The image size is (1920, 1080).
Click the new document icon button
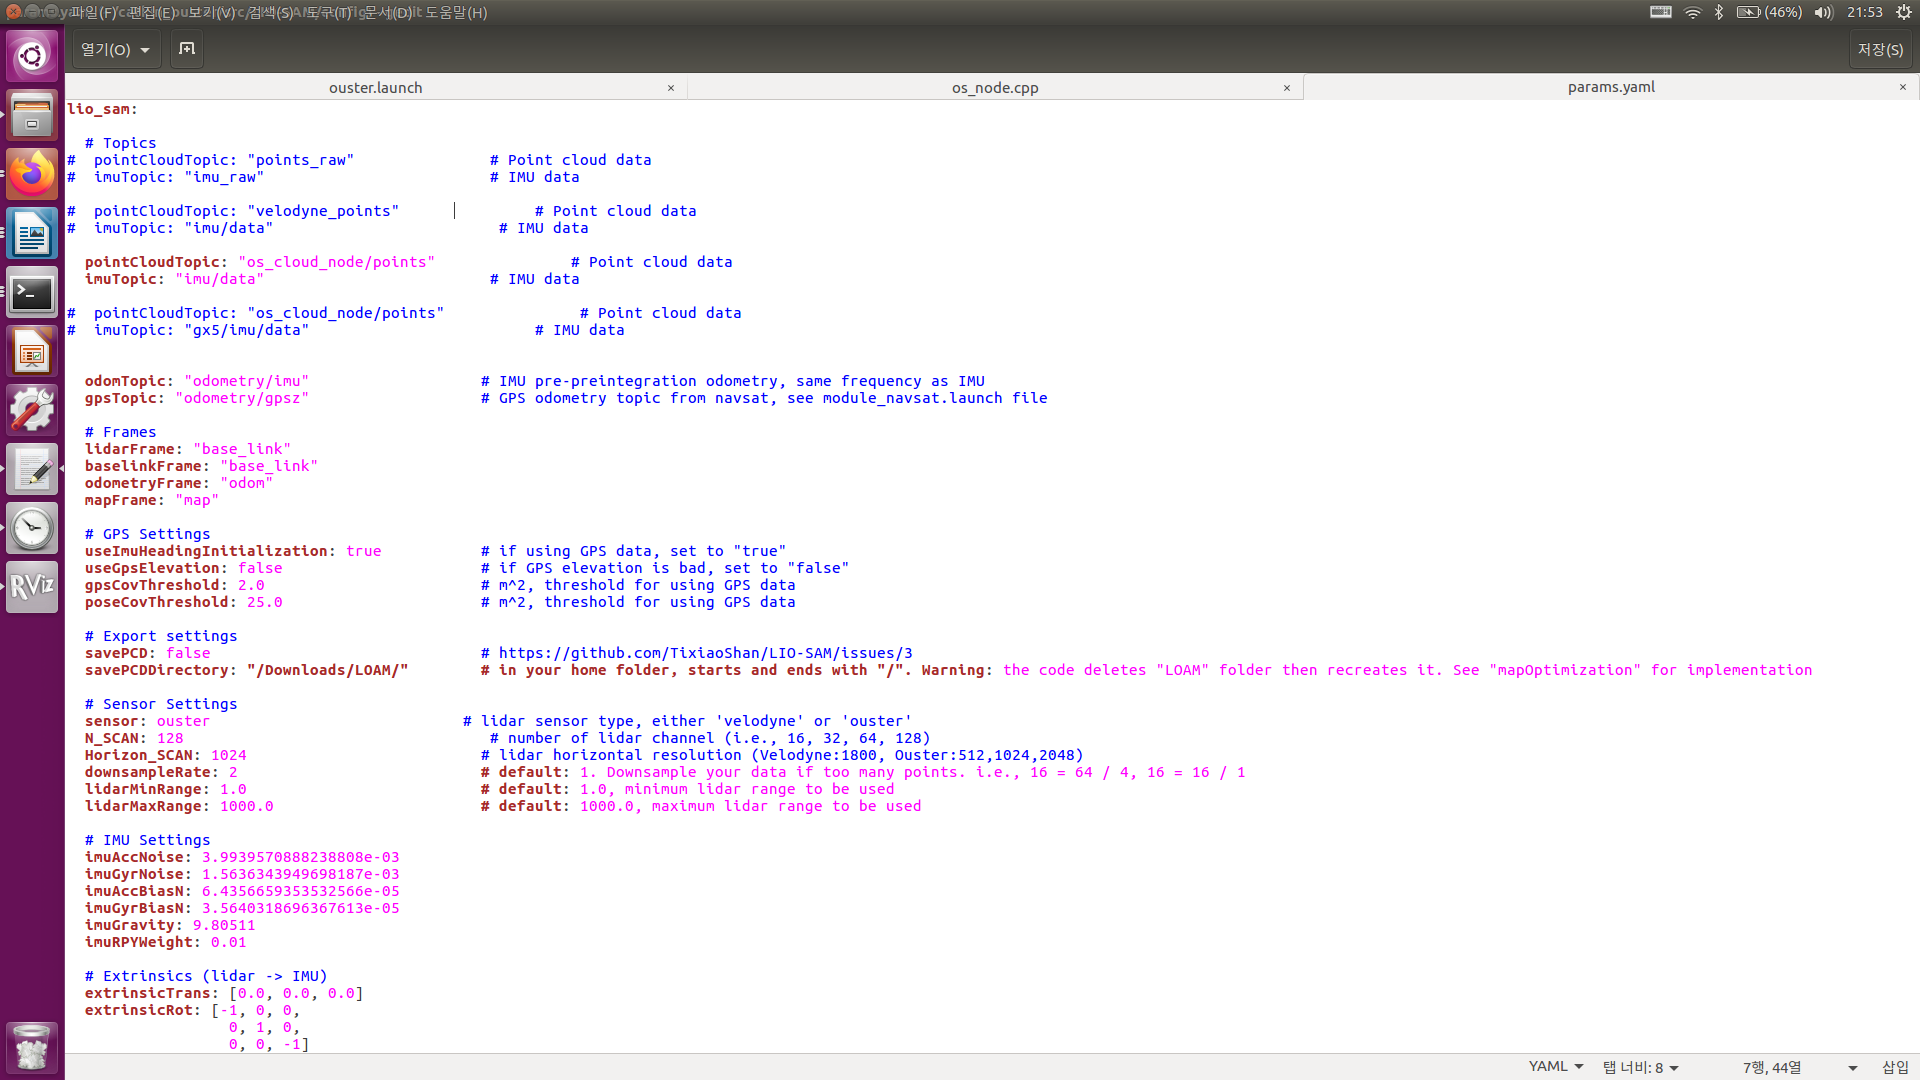click(x=187, y=49)
